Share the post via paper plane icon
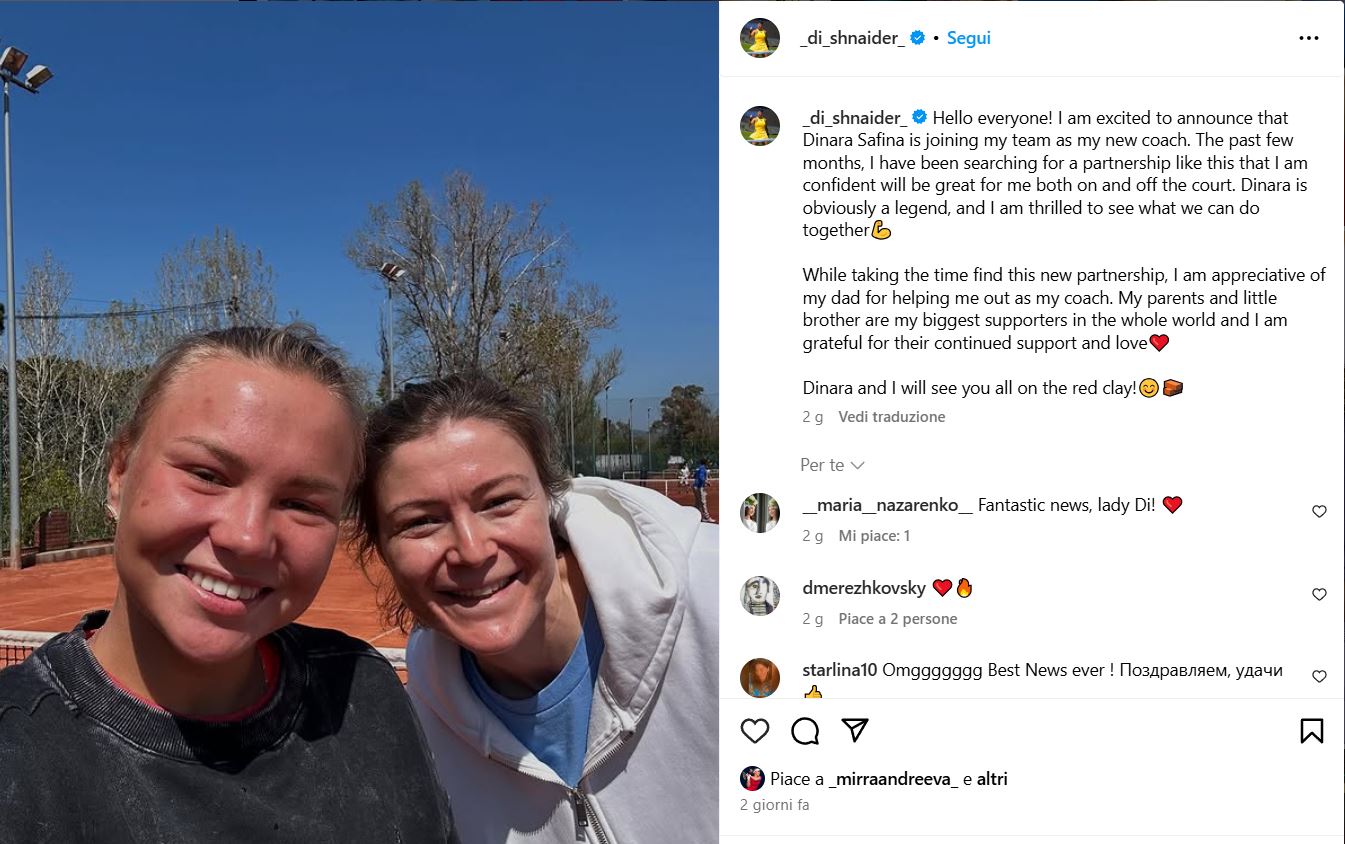Image resolution: width=1345 pixels, height=844 pixels. [854, 730]
